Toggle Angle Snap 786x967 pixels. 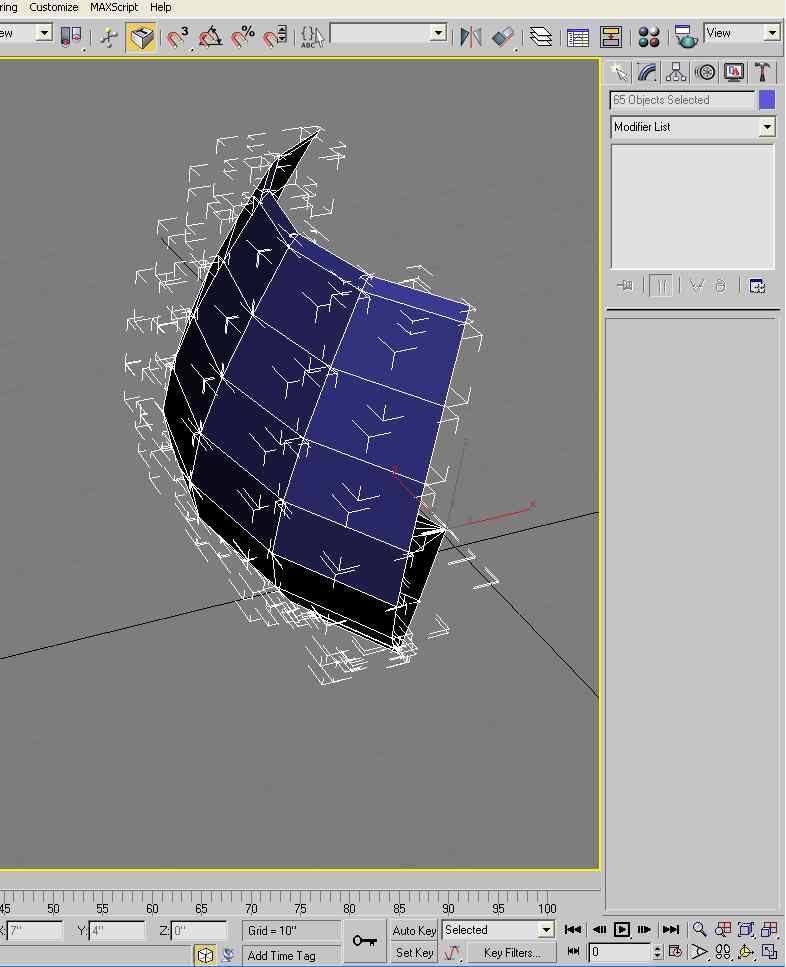pyautogui.click(x=210, y=37)
